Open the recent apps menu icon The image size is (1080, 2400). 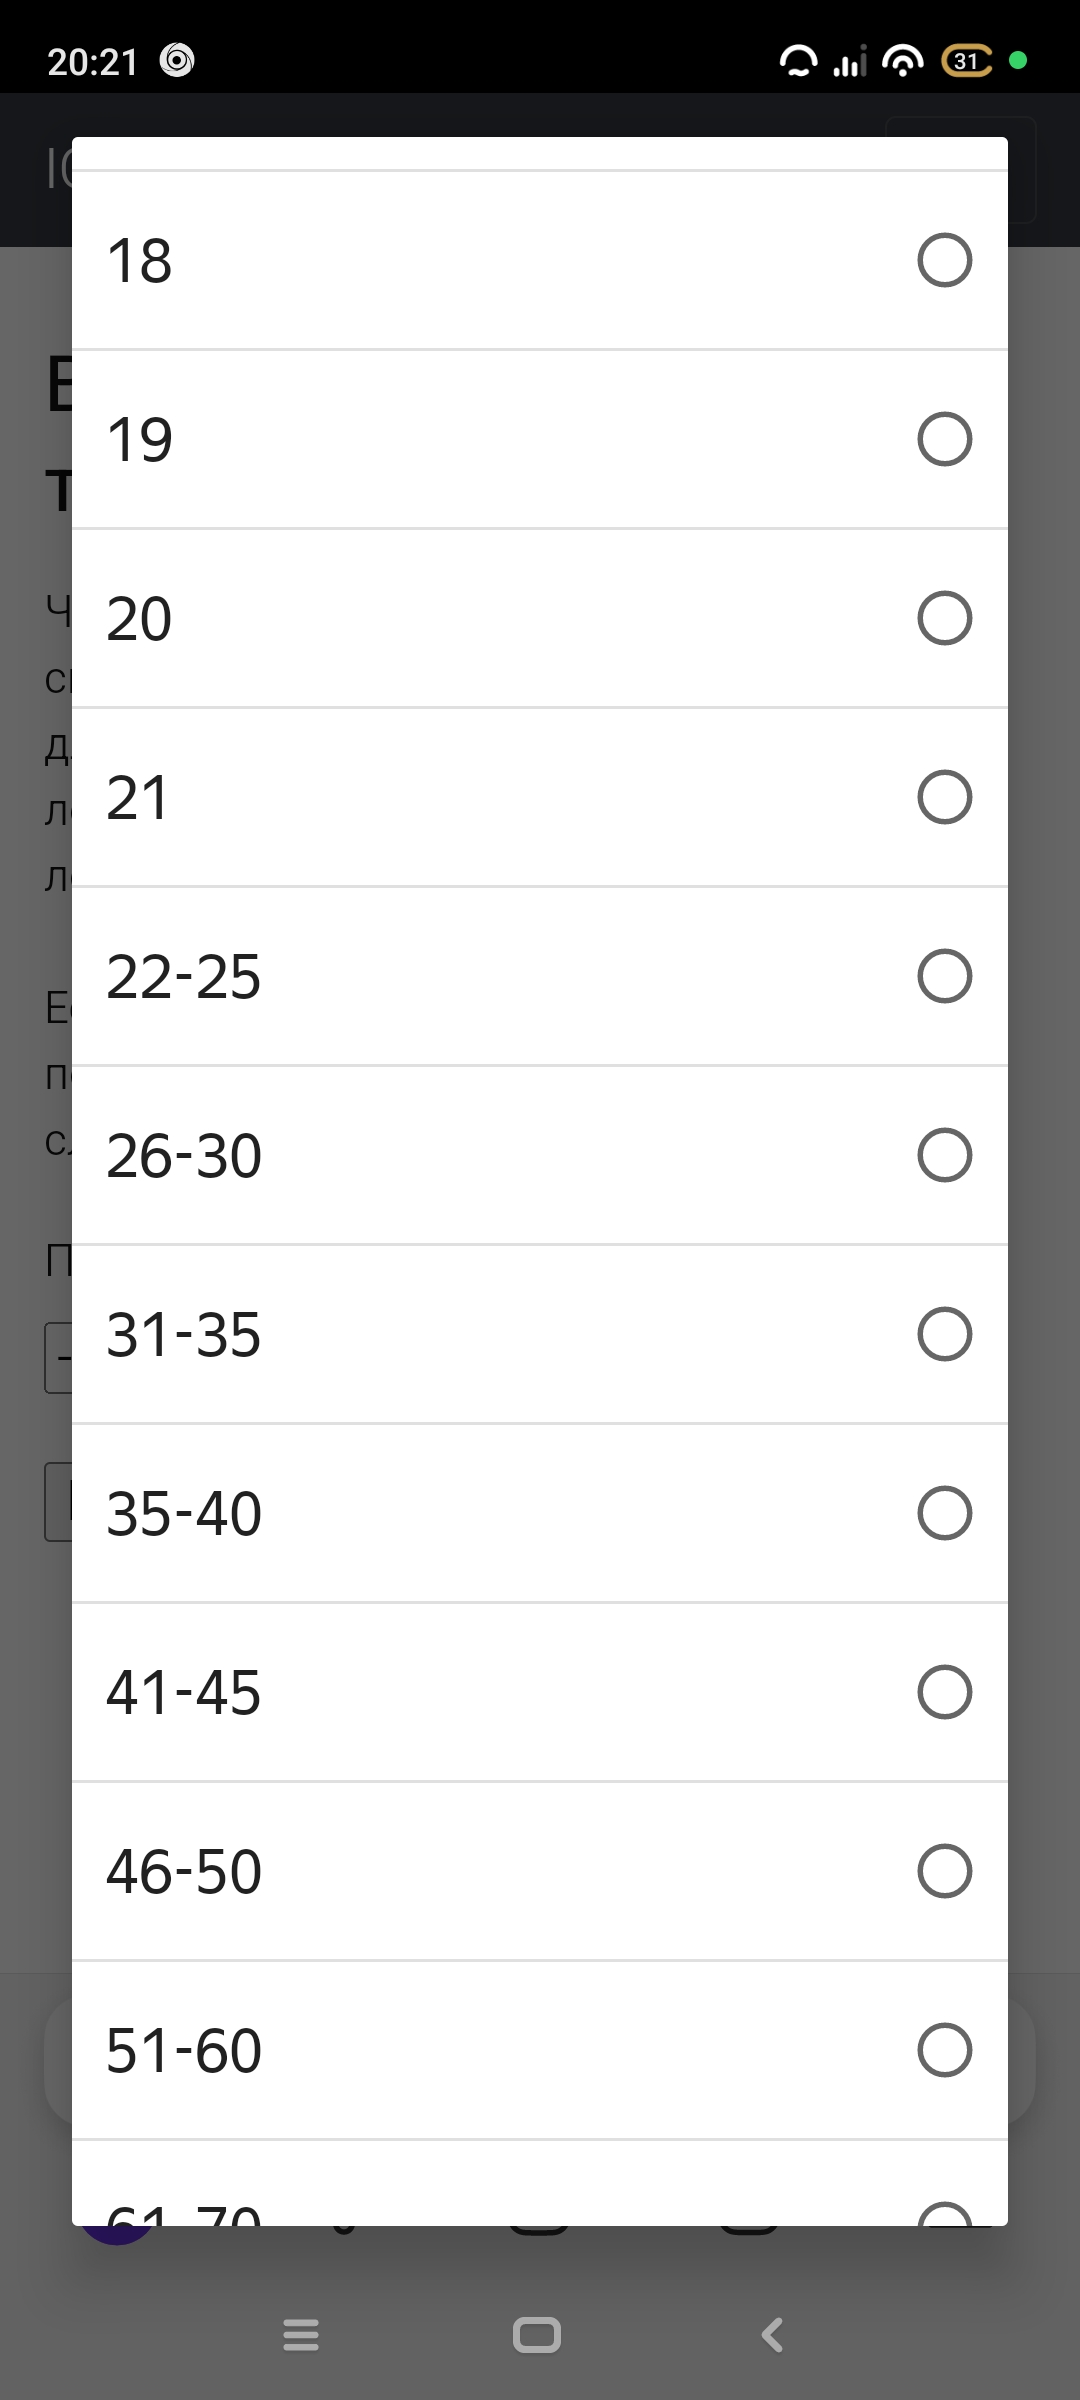(x=301, y=2335)
